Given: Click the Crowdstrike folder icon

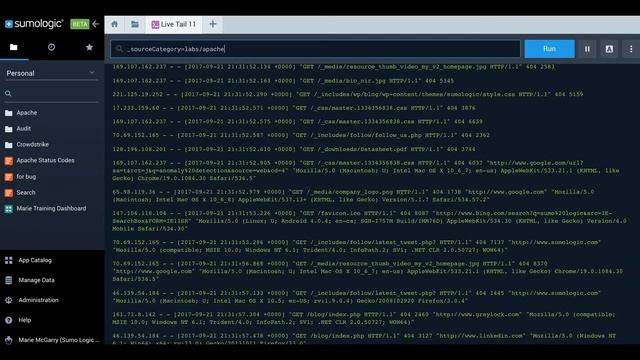Looking at the screenshot, I should click(x=9, y=145).
